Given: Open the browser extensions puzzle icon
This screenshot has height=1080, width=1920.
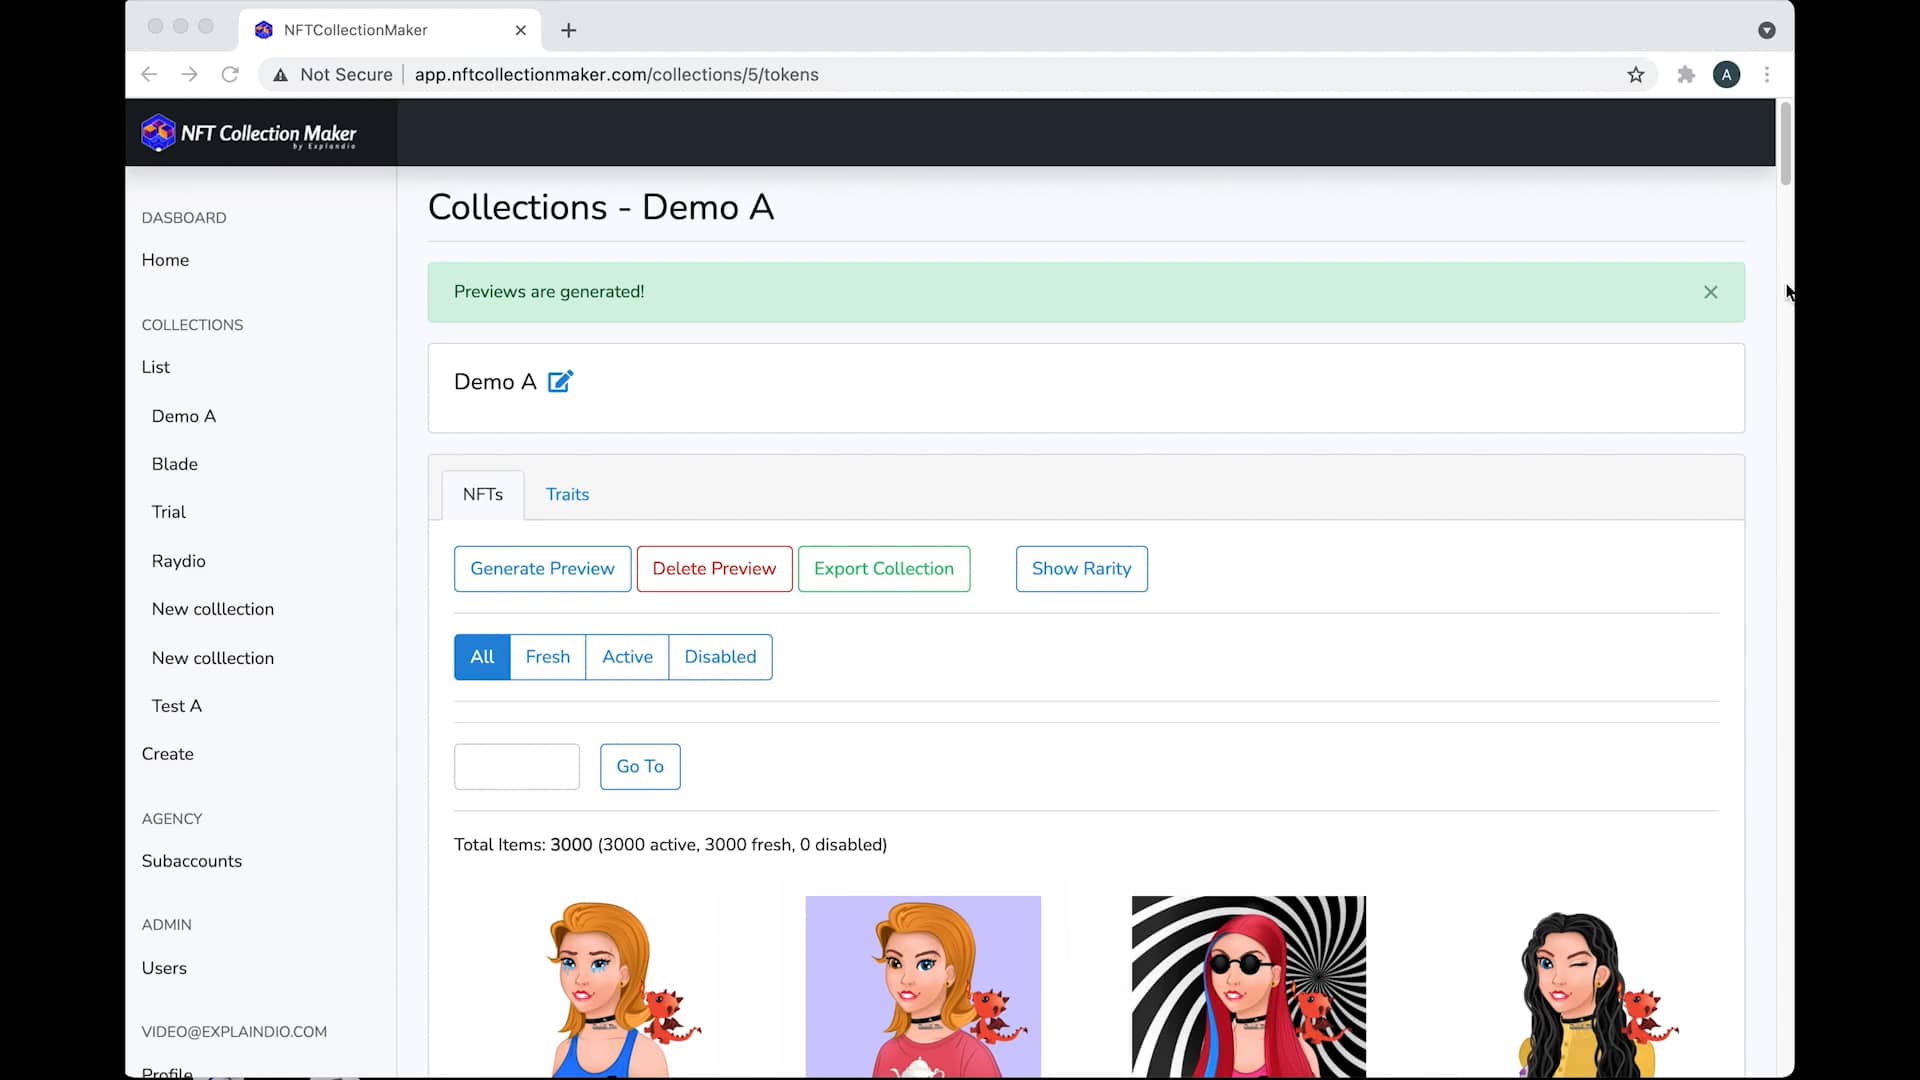Looking at the screenshot, I should point(1686,75).
